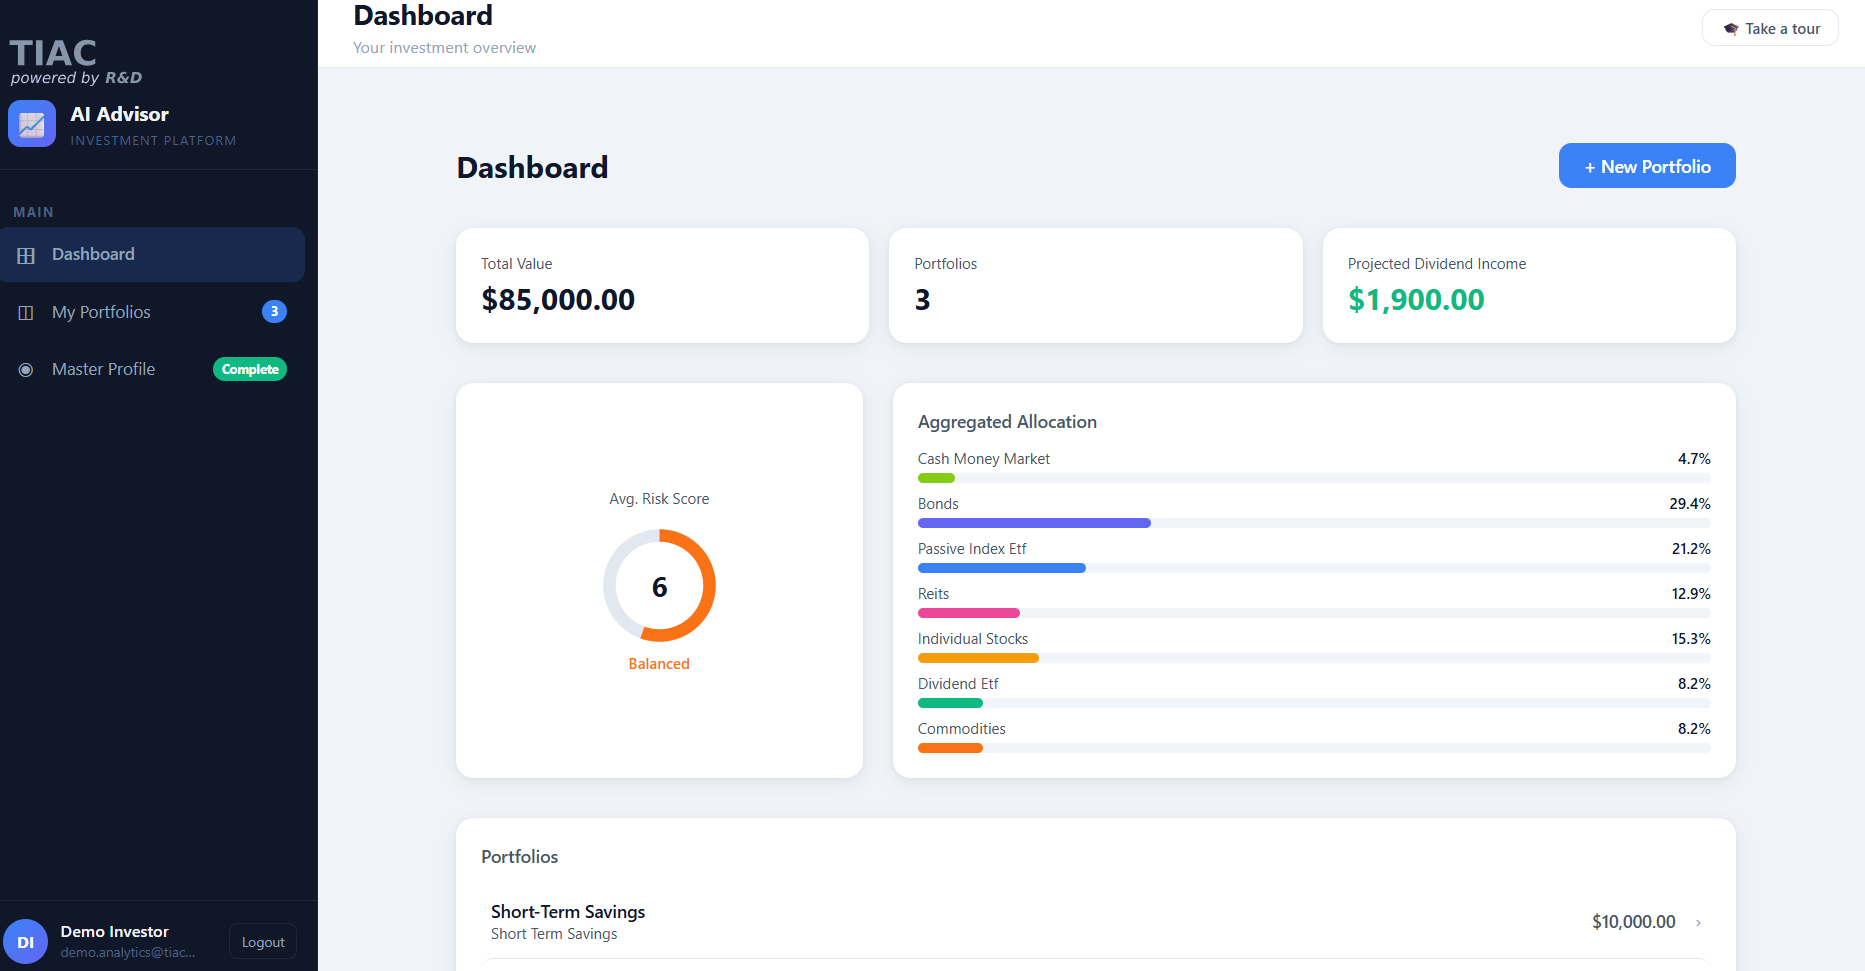The width and height of the screenshot is (1865, 971).
Task: Click the Individual Stocks allocation bar
Action: pyautogui.click(x=978, y=658)
